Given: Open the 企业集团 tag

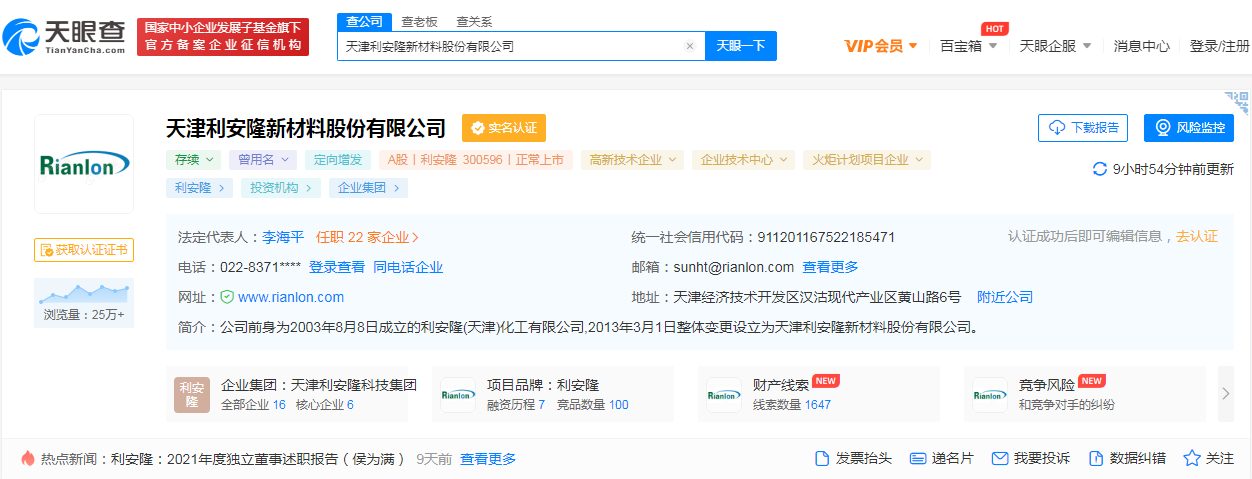Looking at the screenshot, I should 368,188.
